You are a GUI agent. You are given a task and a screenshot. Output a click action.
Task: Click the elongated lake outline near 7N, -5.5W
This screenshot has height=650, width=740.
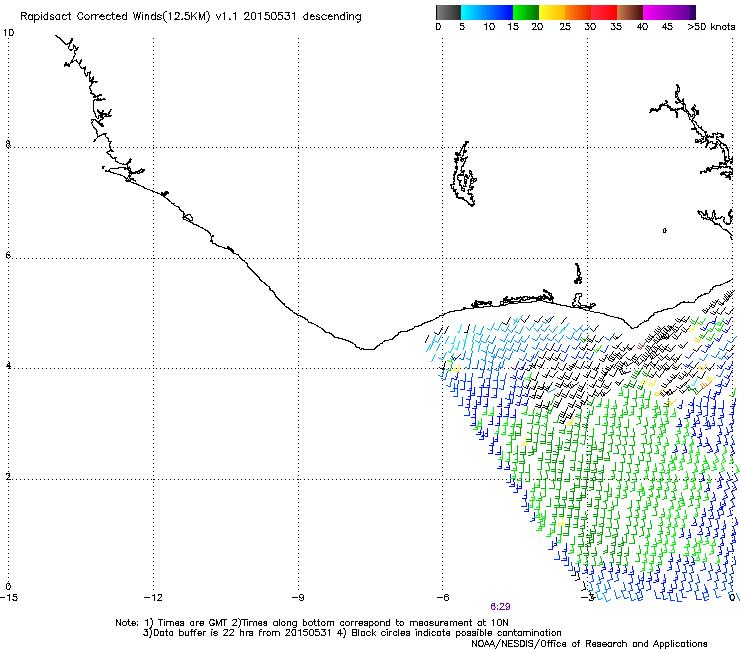pyautogui.click(x=463, y=174)
